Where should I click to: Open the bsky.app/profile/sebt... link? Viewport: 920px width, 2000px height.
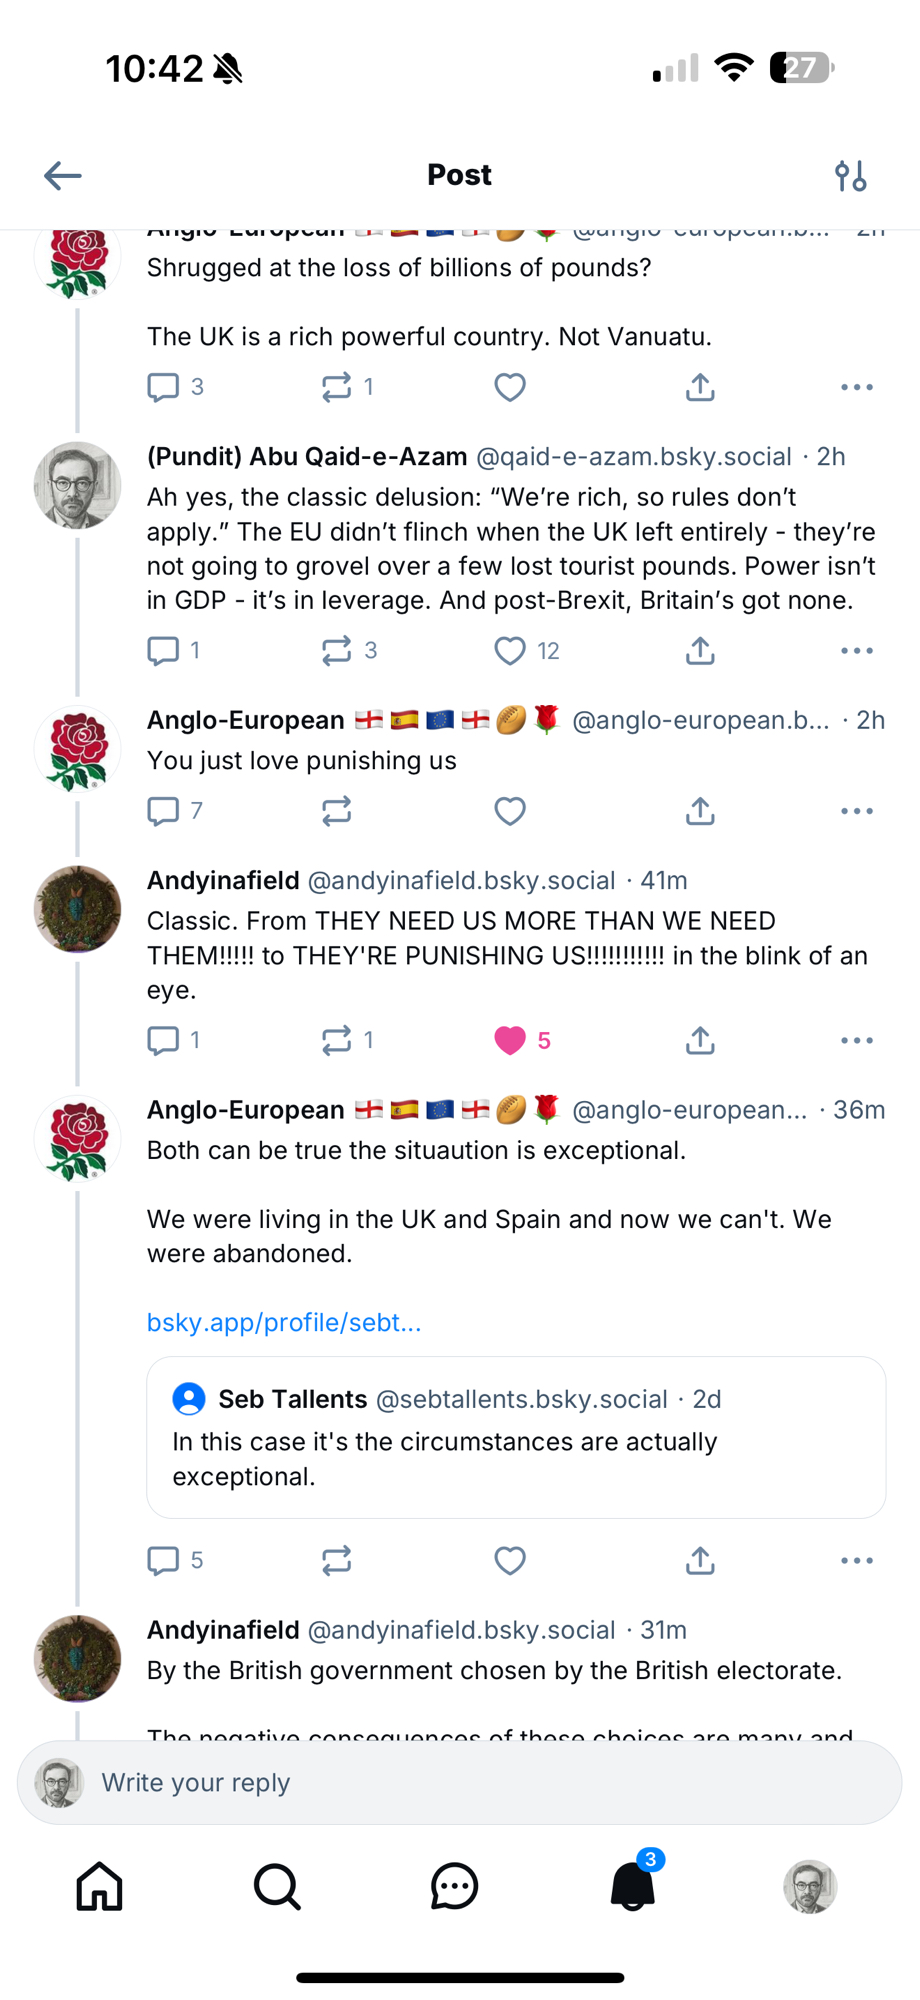click(x=284, y=1323)
